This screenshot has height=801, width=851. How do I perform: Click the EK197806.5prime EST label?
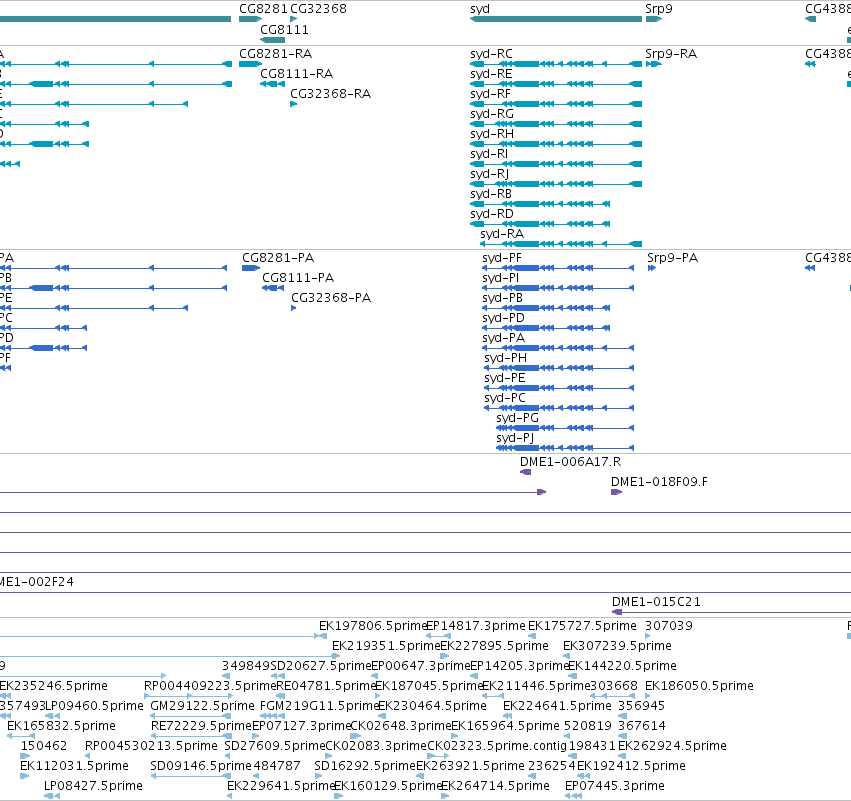pos(373,626)
